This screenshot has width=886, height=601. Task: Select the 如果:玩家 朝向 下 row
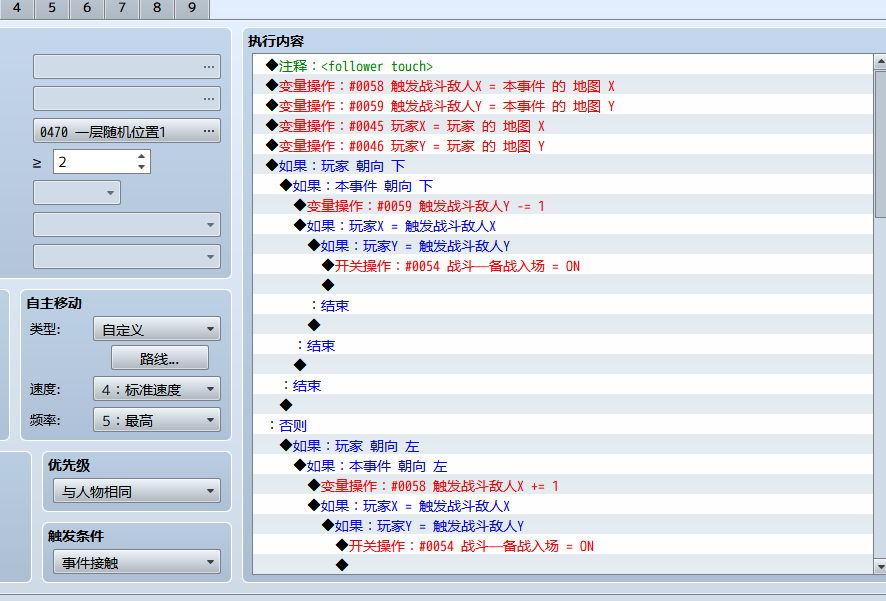(x=563, y=166)
